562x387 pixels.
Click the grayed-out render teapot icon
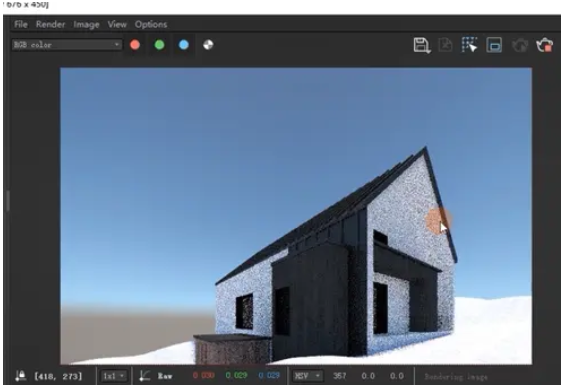(520, 46)
